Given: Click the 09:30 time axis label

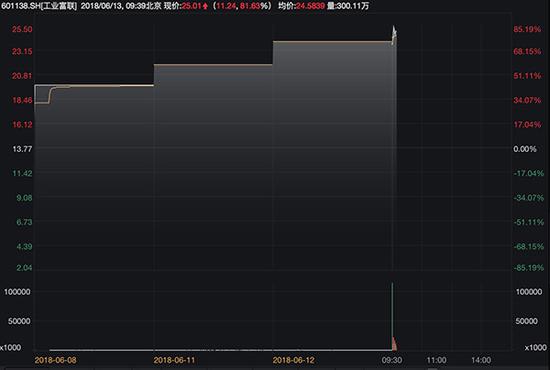Looking at the screenshot, I should [x=392, y=360].
